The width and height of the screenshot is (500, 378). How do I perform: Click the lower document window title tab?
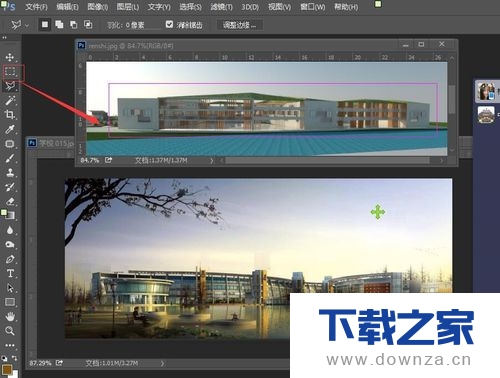pyautogui.click(x=51, y=143)
